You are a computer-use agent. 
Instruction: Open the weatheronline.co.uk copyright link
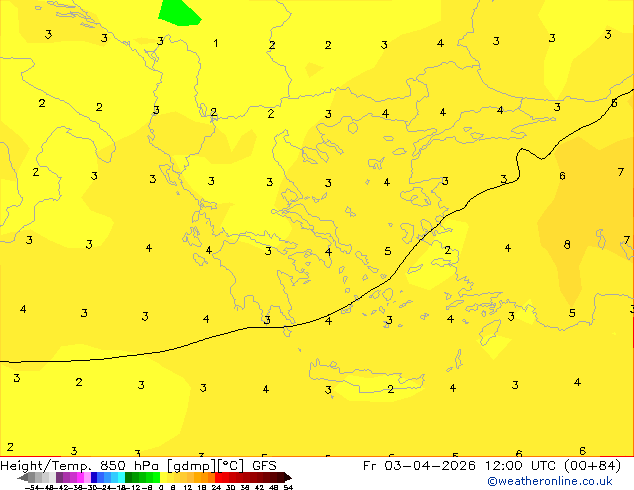pos(550,481)
